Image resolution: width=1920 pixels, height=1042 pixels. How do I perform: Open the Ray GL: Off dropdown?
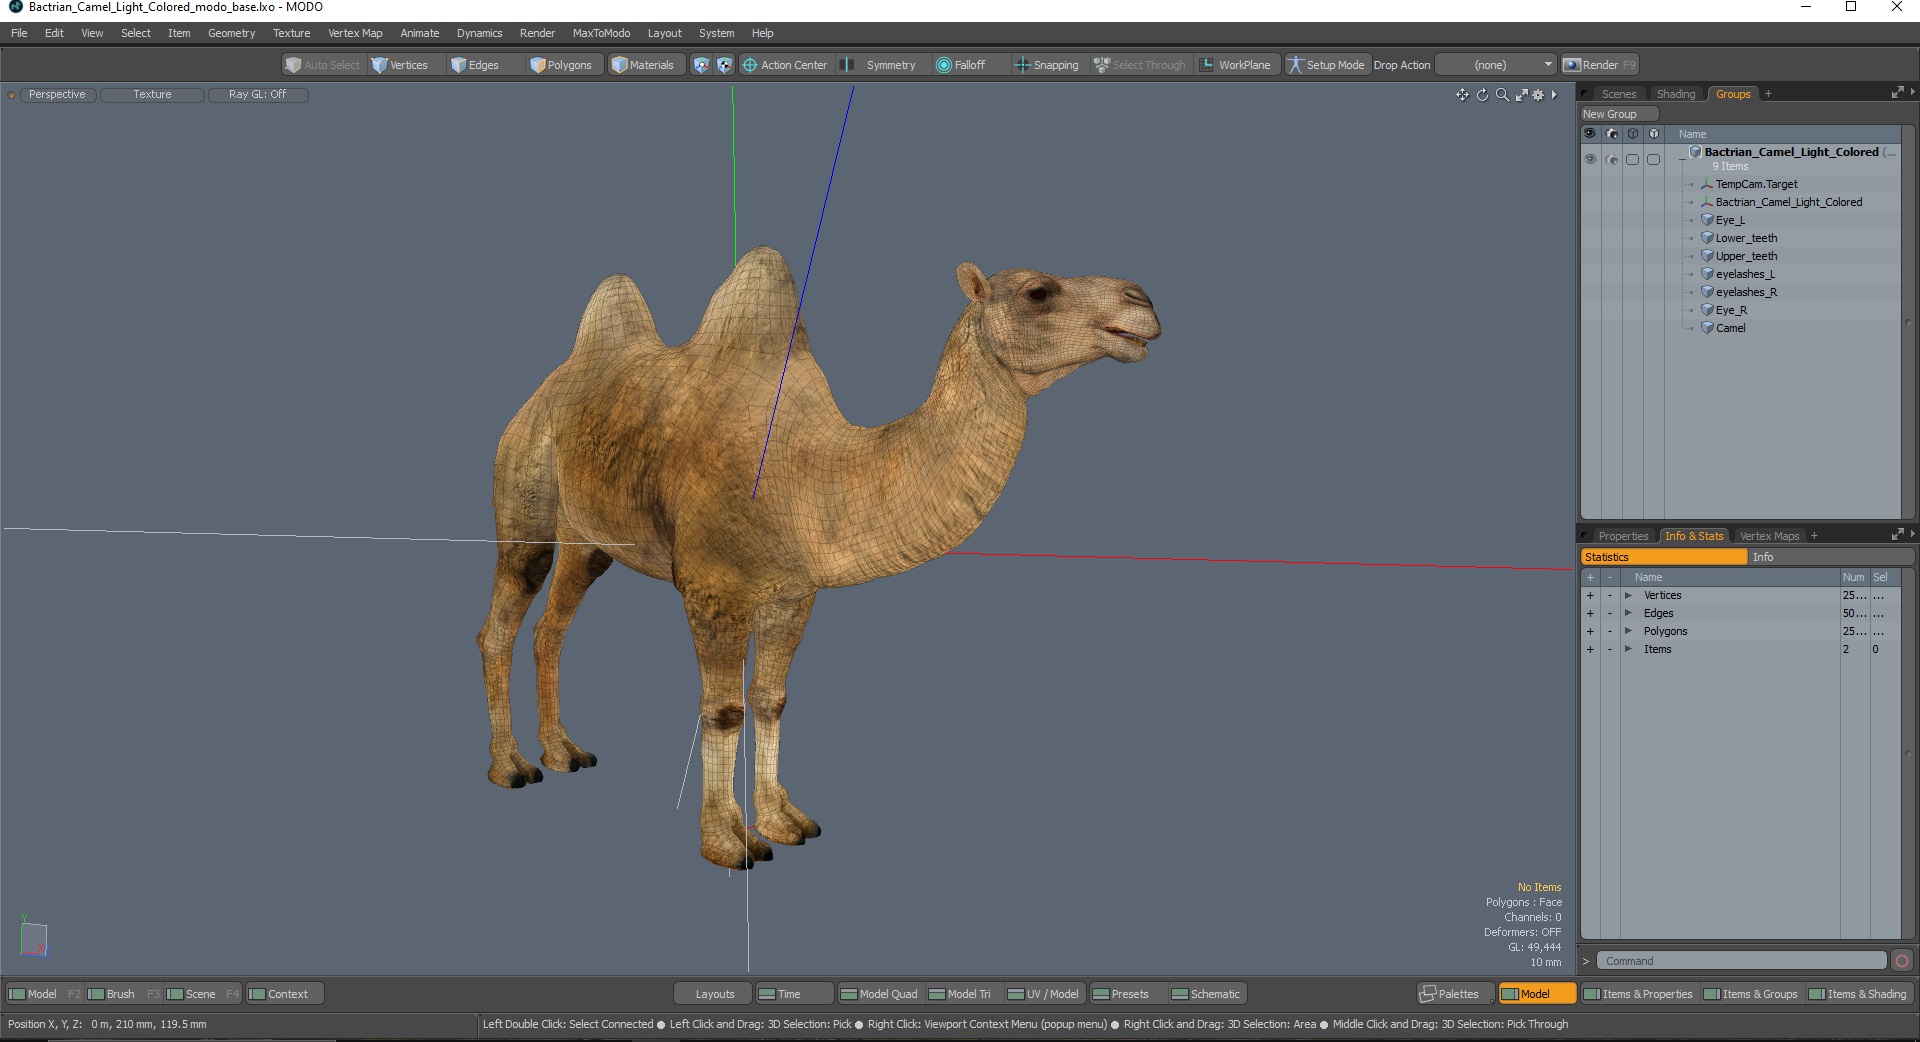coord(257,94)
